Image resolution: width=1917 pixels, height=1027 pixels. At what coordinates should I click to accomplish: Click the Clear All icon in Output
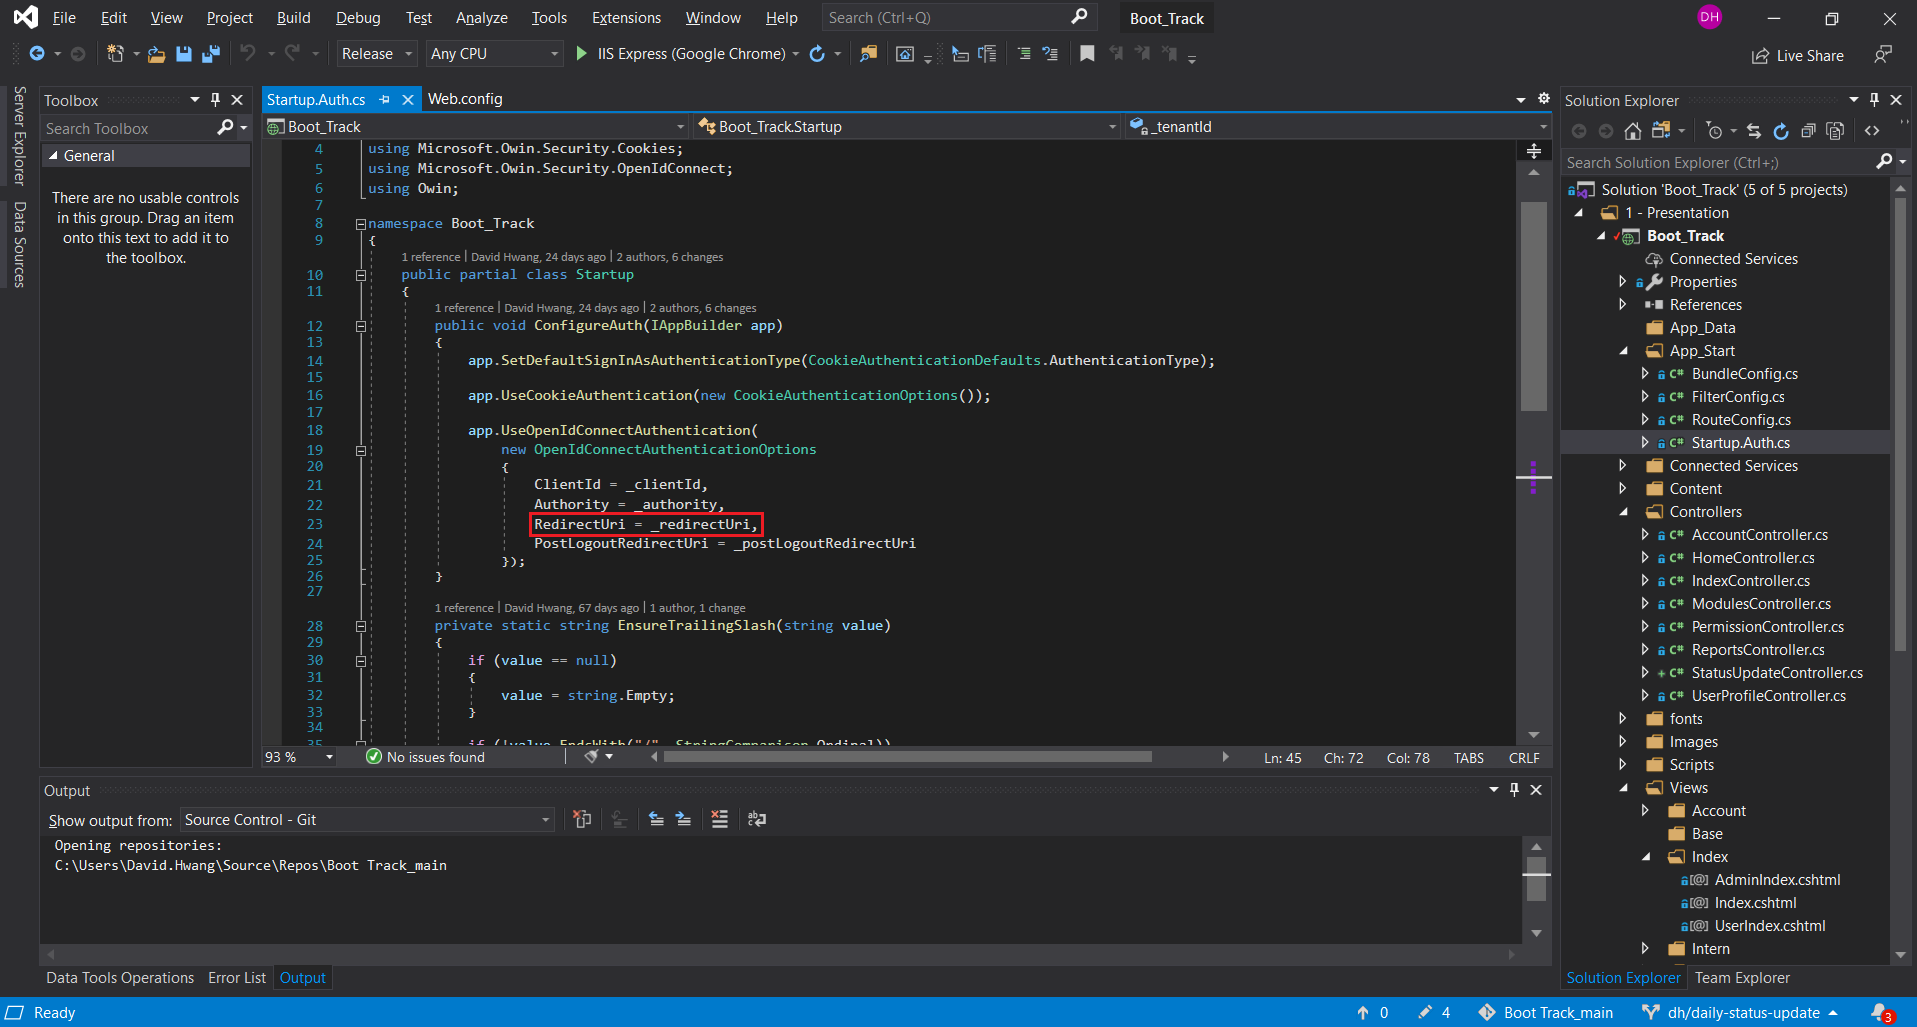point(719,819)
